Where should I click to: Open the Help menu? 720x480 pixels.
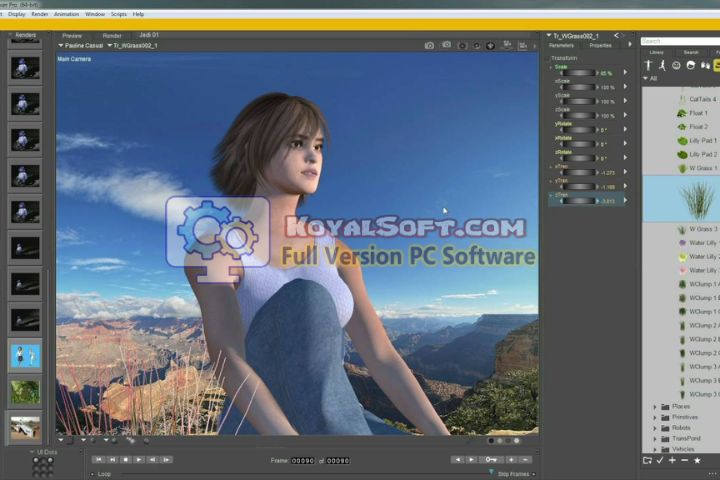[138, 14]
